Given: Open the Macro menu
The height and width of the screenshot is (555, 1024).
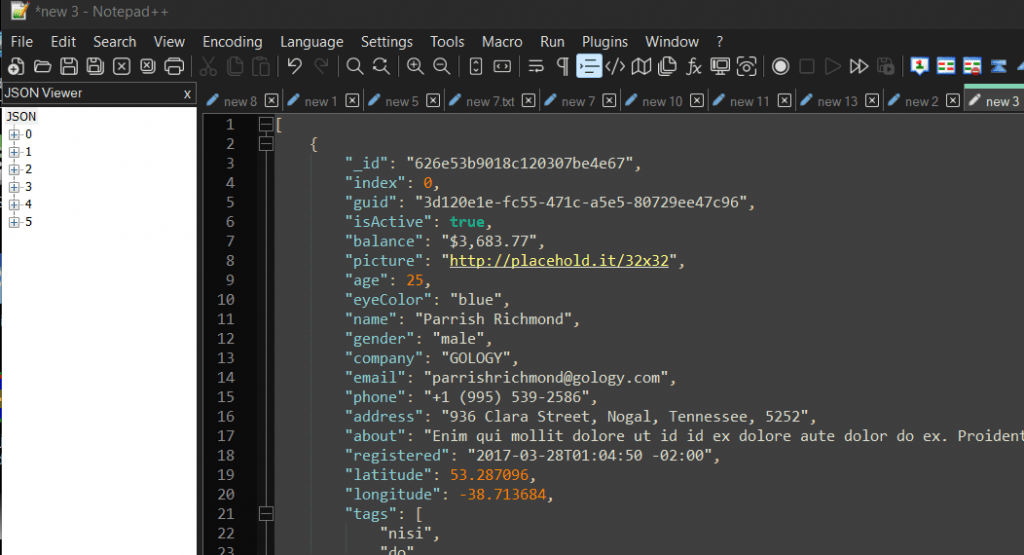Looking at the screenshot, I should coord(502,42).
